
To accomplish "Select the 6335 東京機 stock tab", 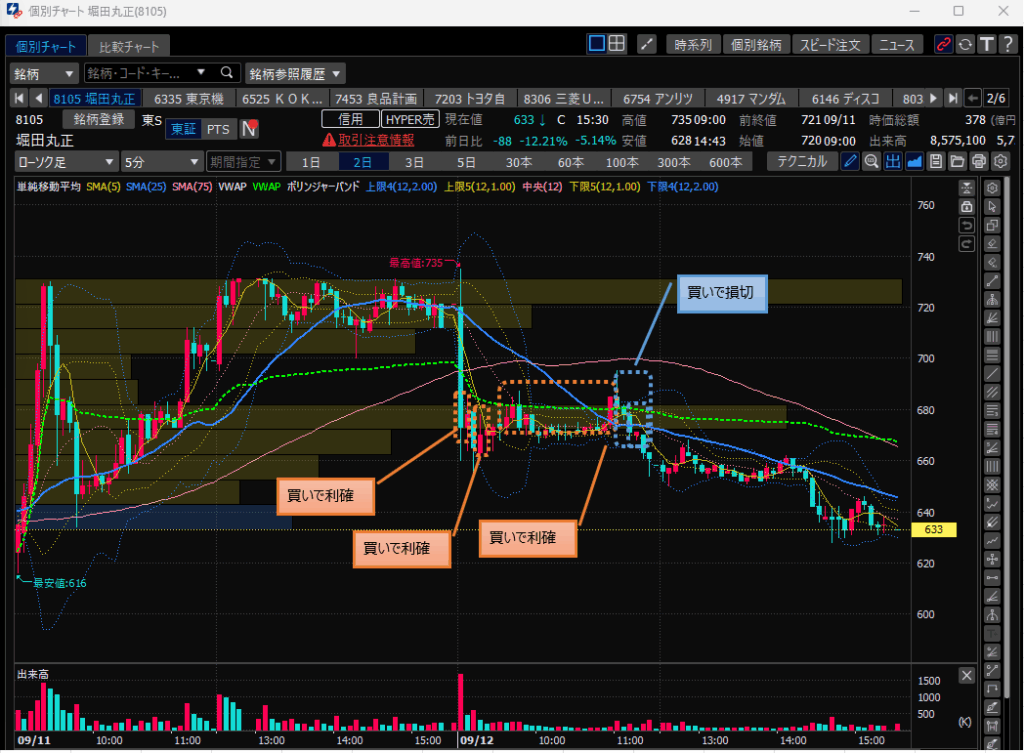I will pyautogui.click(x=195, y=98).
